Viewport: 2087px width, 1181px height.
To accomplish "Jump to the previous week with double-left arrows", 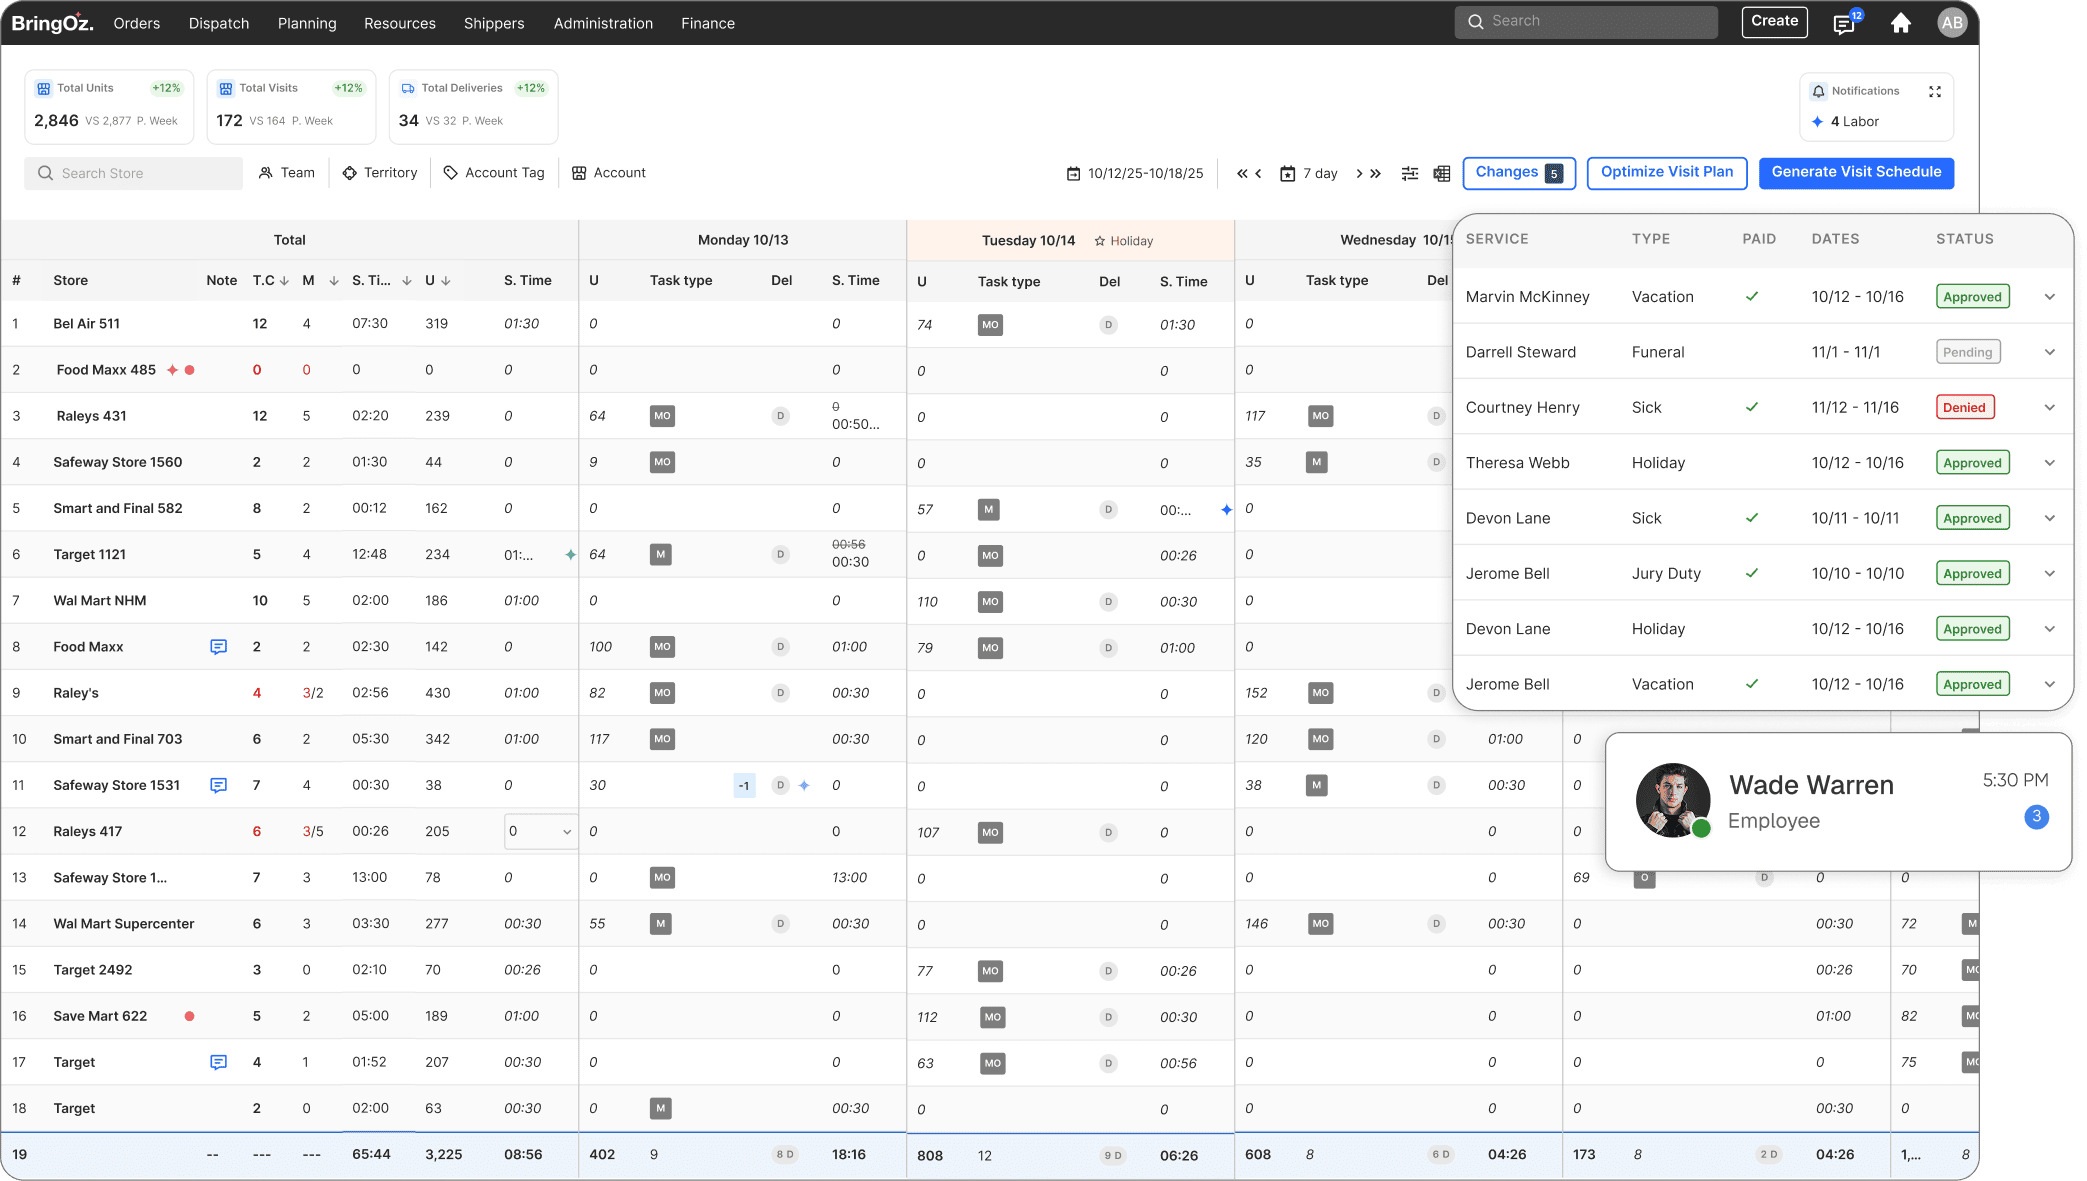I will coord(1242,173).
